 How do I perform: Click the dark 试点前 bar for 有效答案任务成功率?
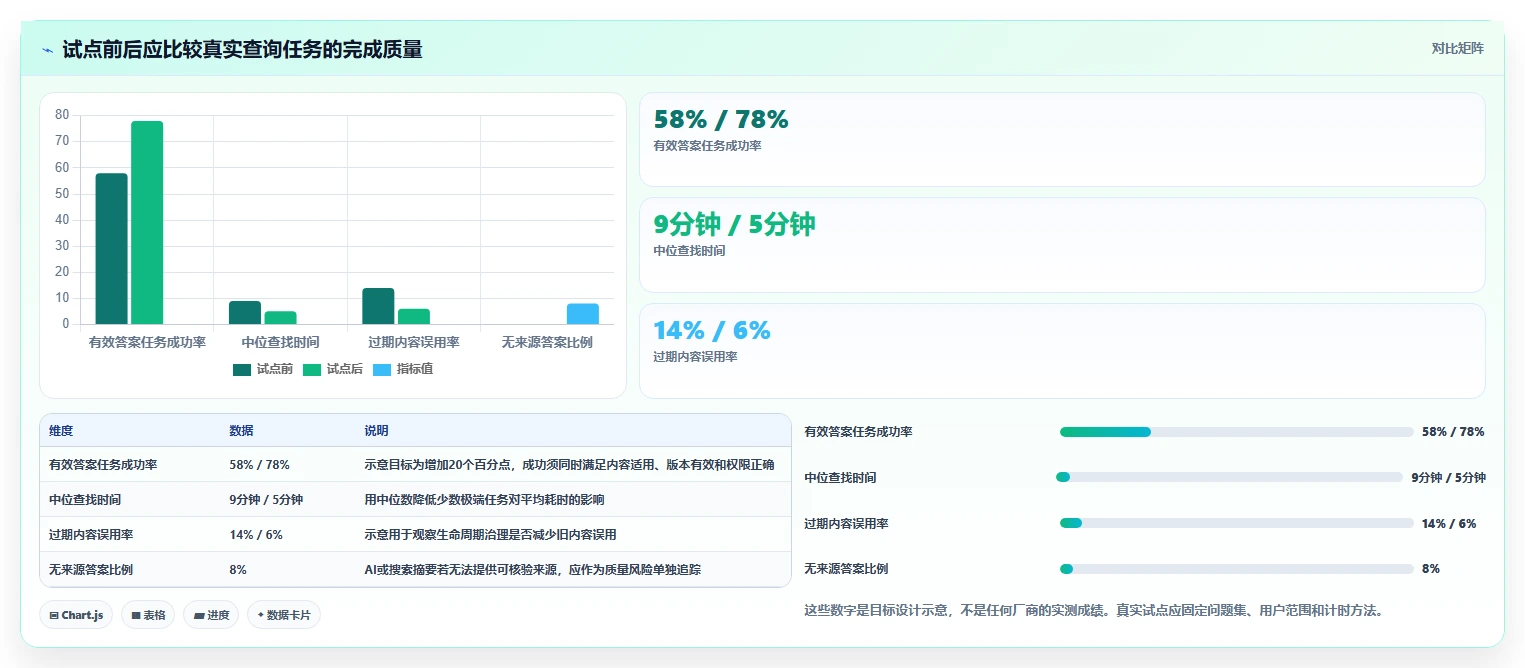(111, 249)
